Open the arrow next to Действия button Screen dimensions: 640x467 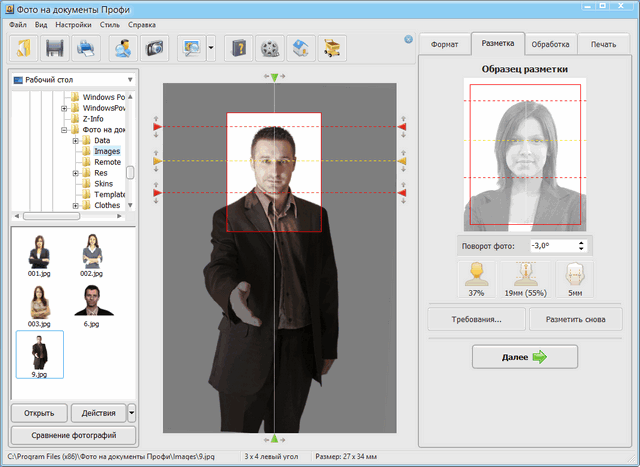133,412
